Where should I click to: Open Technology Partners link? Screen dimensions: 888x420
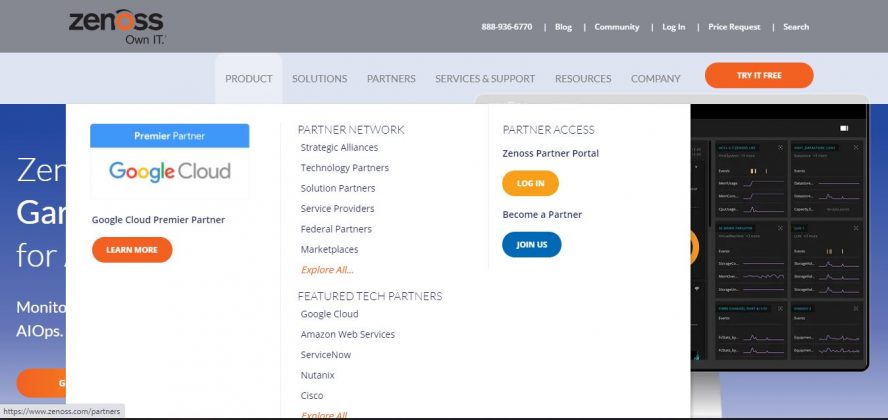coord(344,168)
